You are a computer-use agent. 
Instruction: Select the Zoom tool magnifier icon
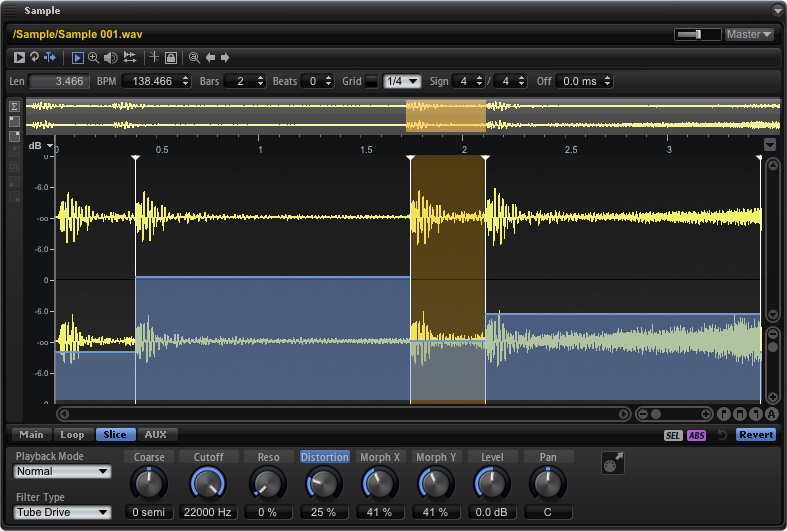94,58
